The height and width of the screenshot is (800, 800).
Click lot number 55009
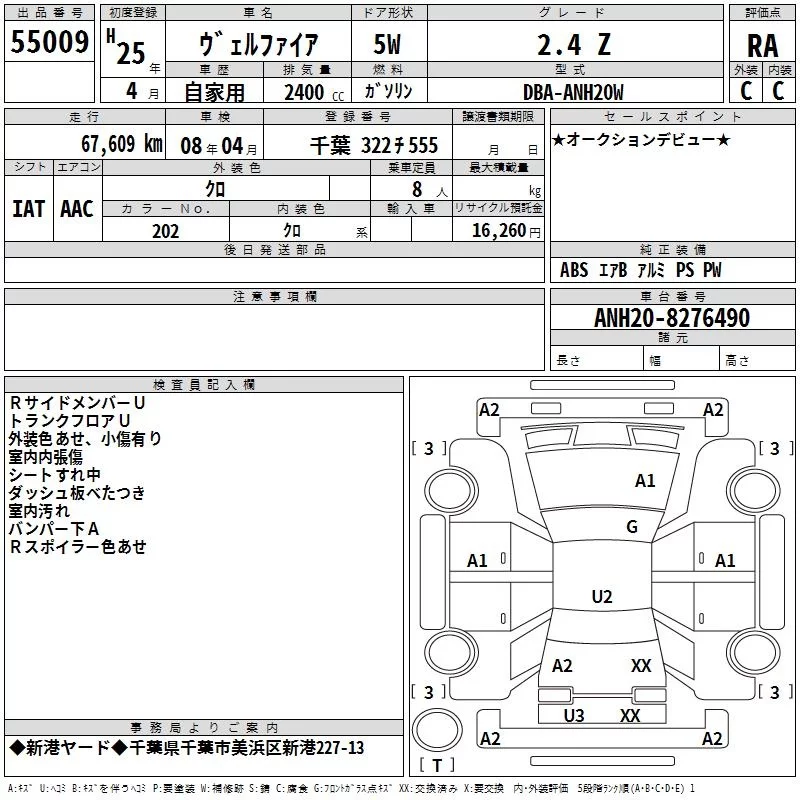(49, 42)
